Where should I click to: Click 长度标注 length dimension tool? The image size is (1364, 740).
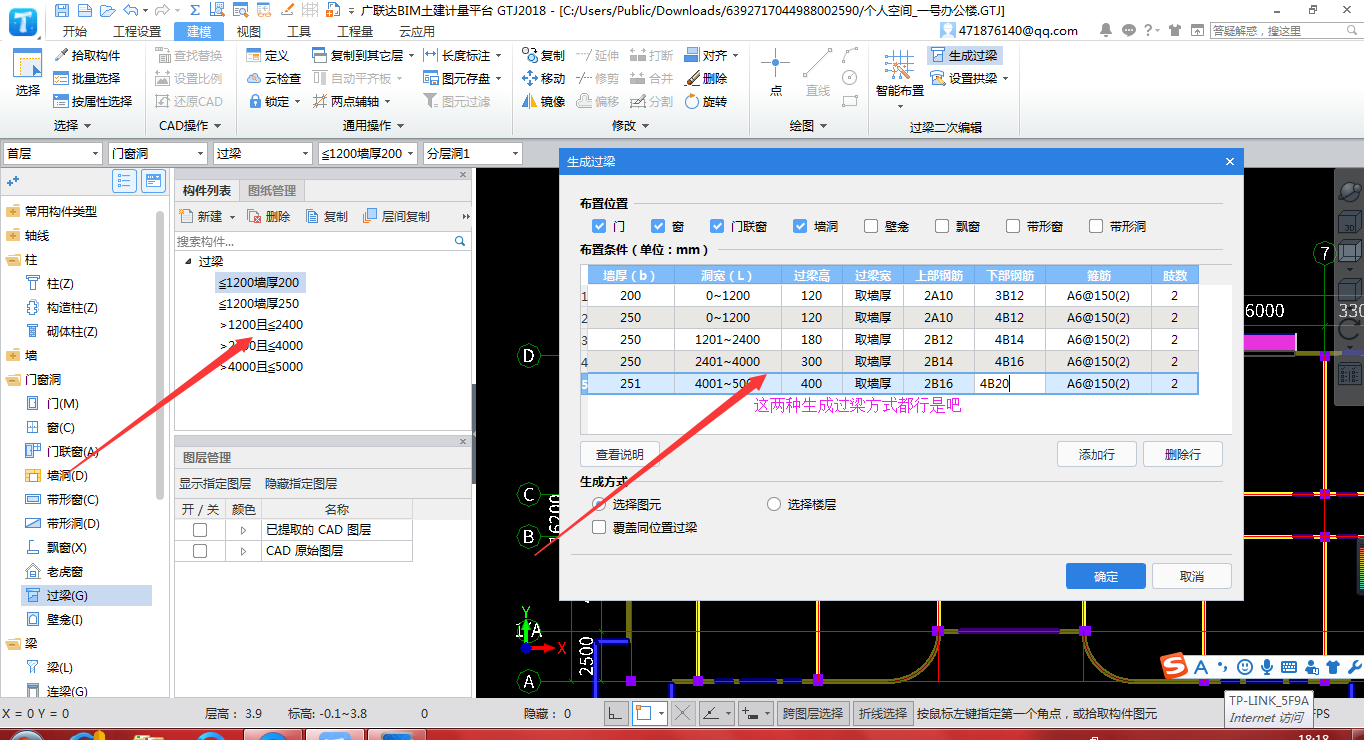click(463, 56)
